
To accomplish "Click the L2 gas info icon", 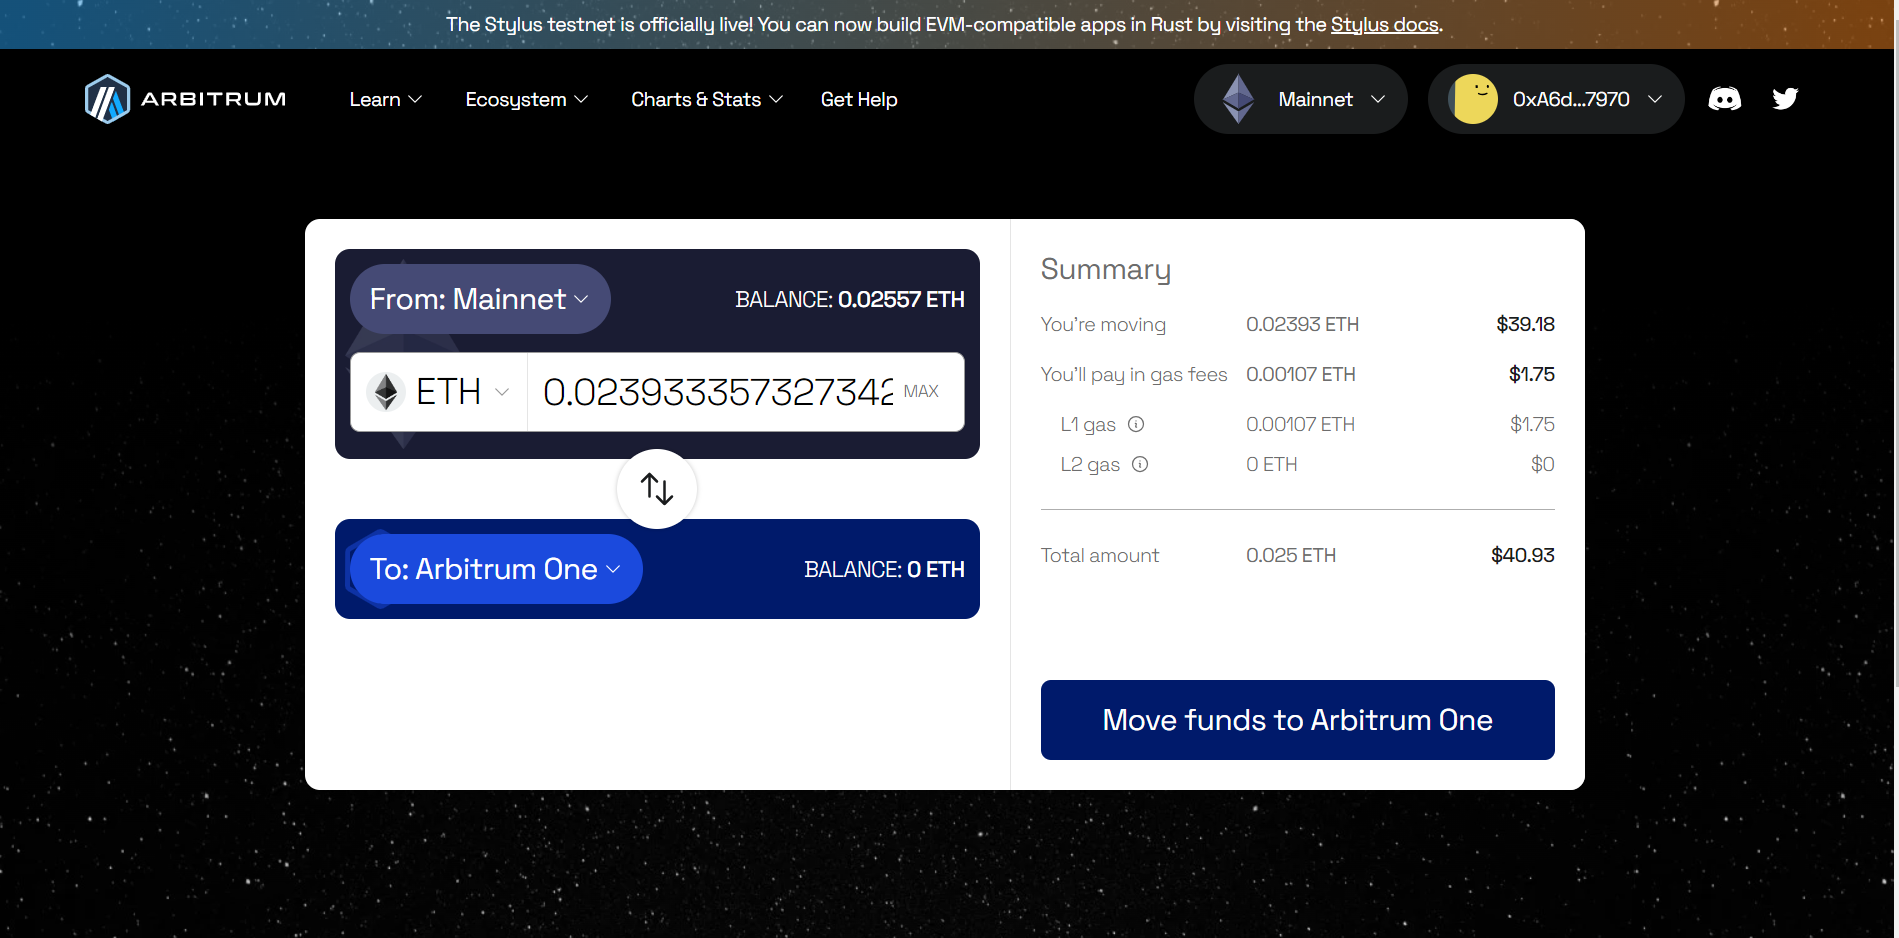I will 1140,464.
